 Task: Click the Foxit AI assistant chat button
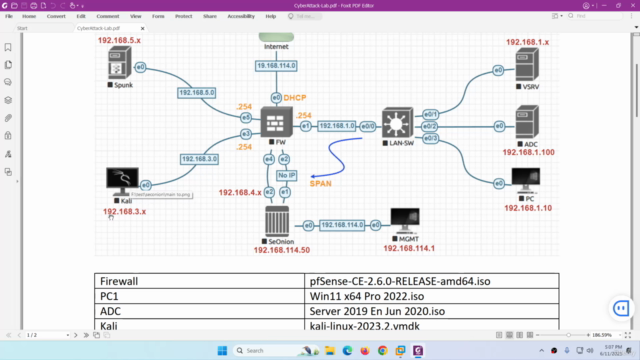[x=621, y=308]
